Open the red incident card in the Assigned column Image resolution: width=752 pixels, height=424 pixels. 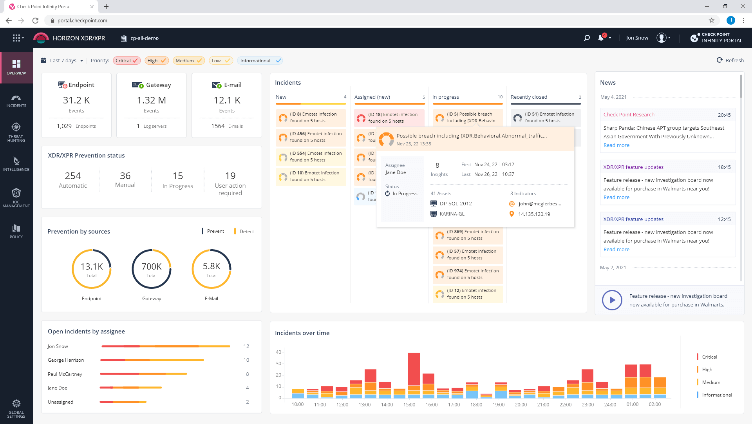point(389,118)
